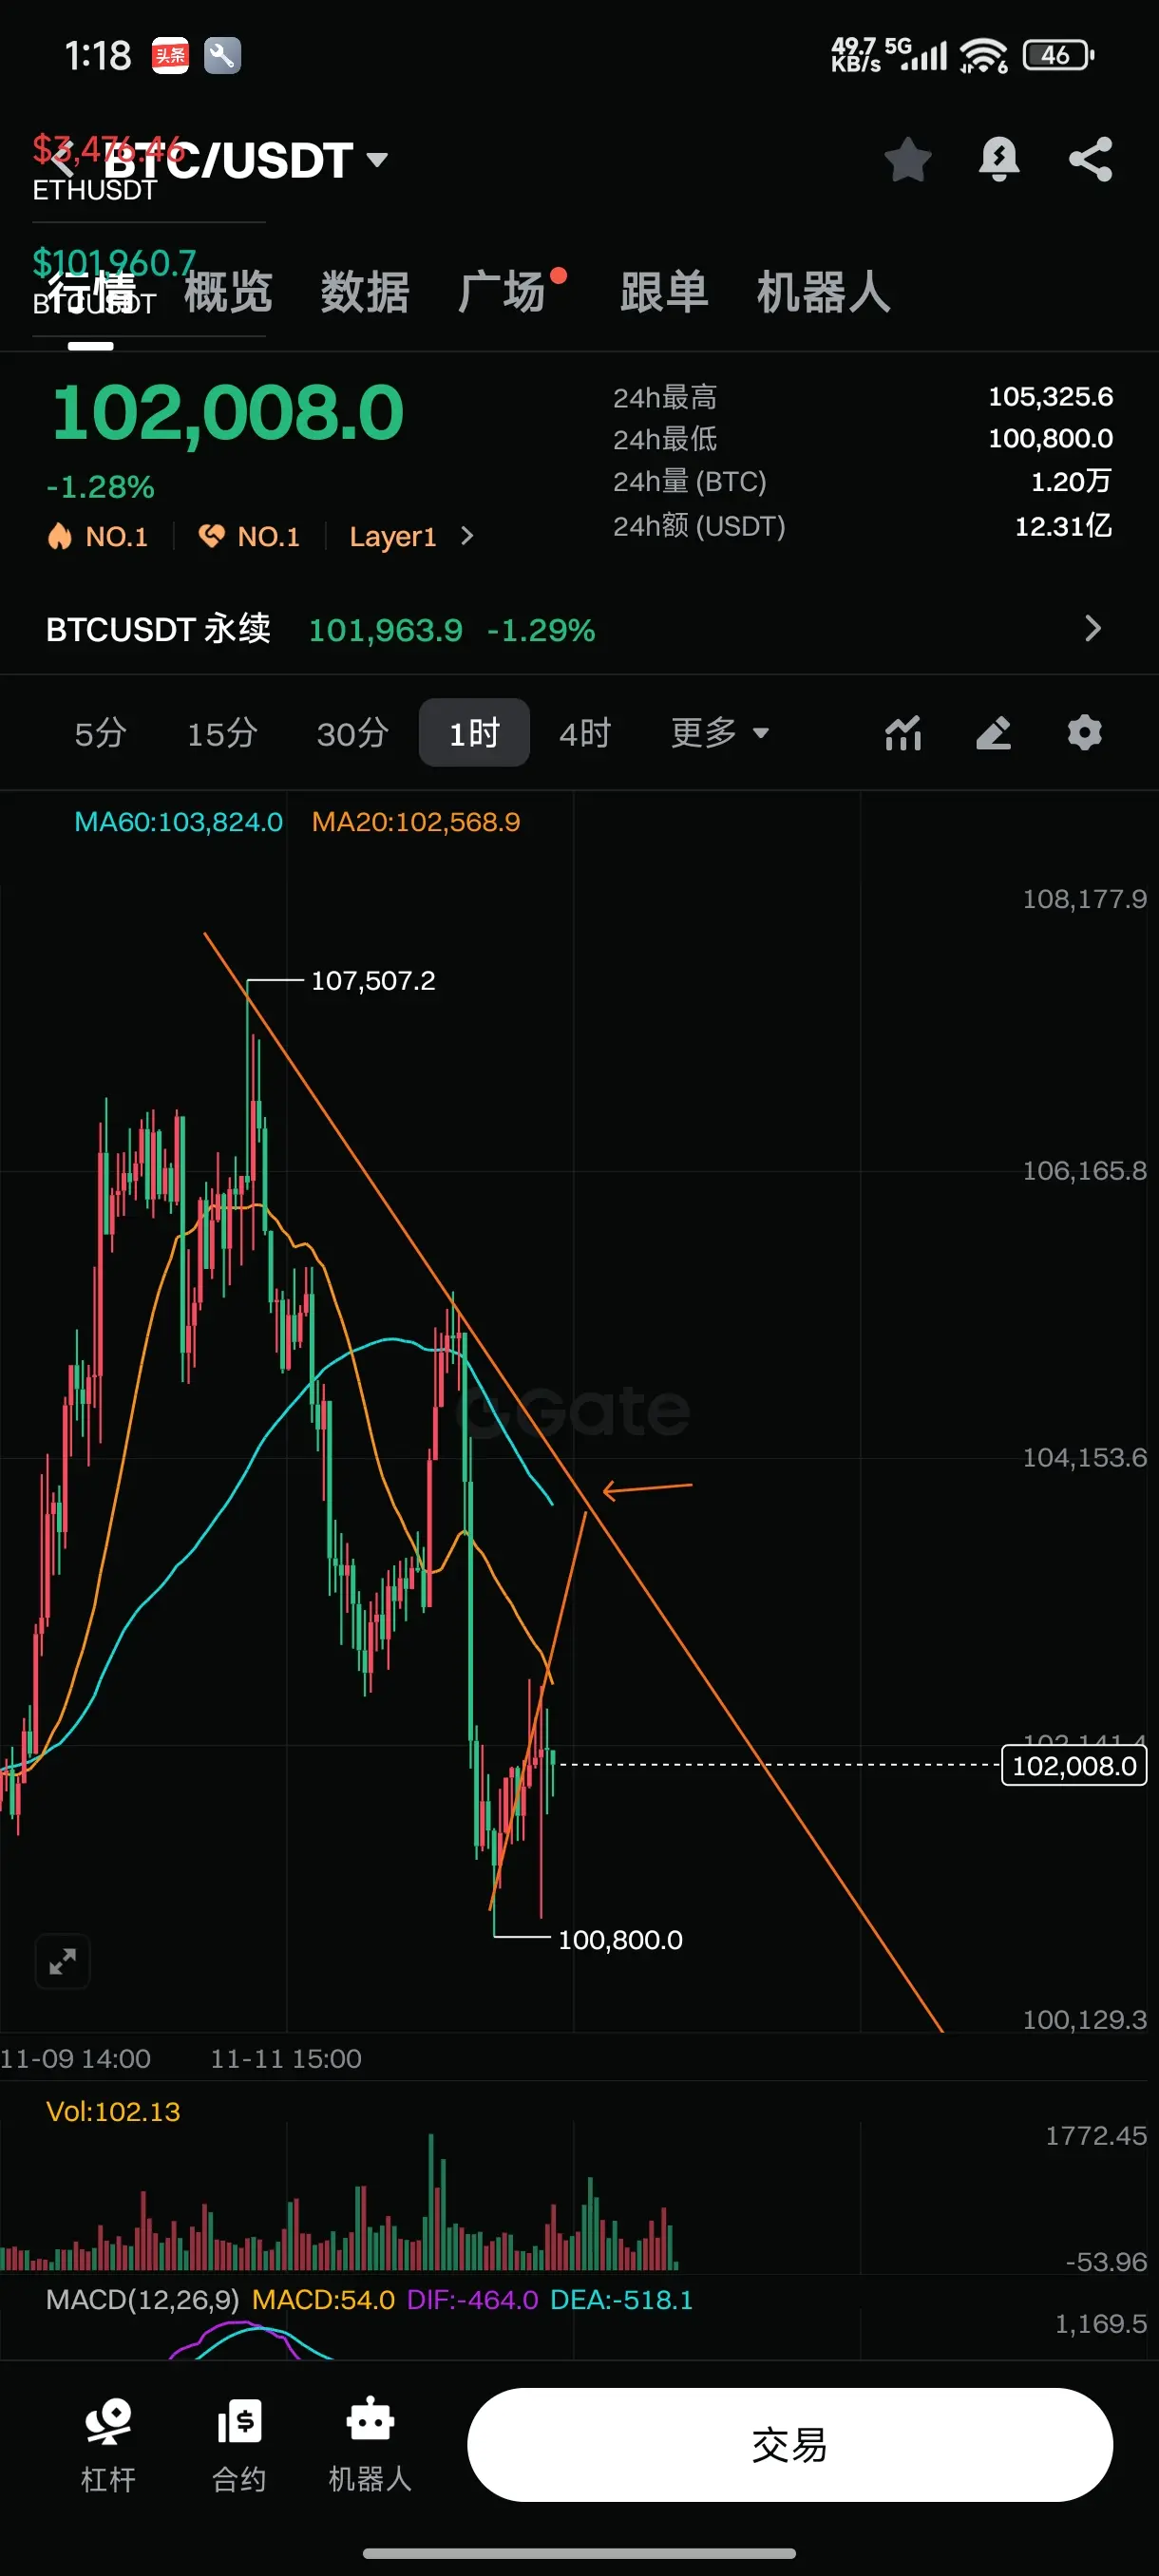Expand the BTC/USDT pair dropdown

click(x=377, y=160)
